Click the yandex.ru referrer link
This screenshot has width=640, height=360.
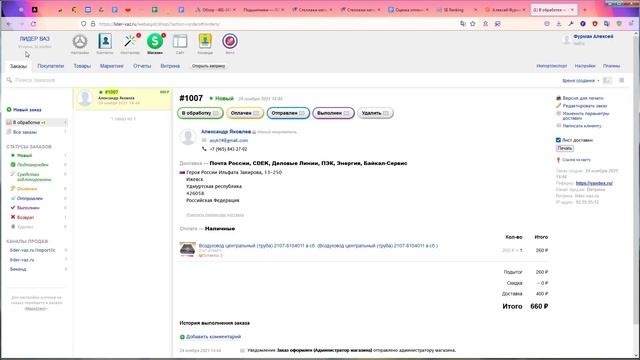pos(594,183)
